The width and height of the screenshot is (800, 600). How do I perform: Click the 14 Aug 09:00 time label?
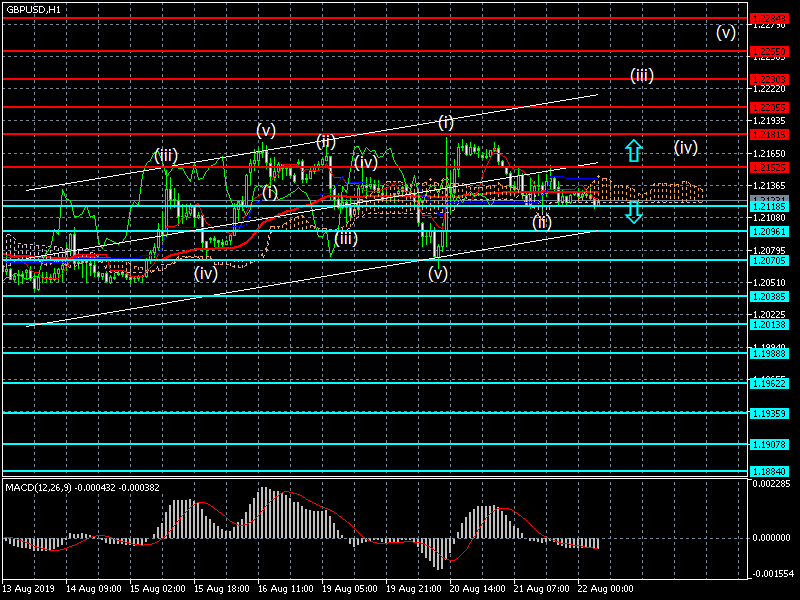tap(94, 589)
